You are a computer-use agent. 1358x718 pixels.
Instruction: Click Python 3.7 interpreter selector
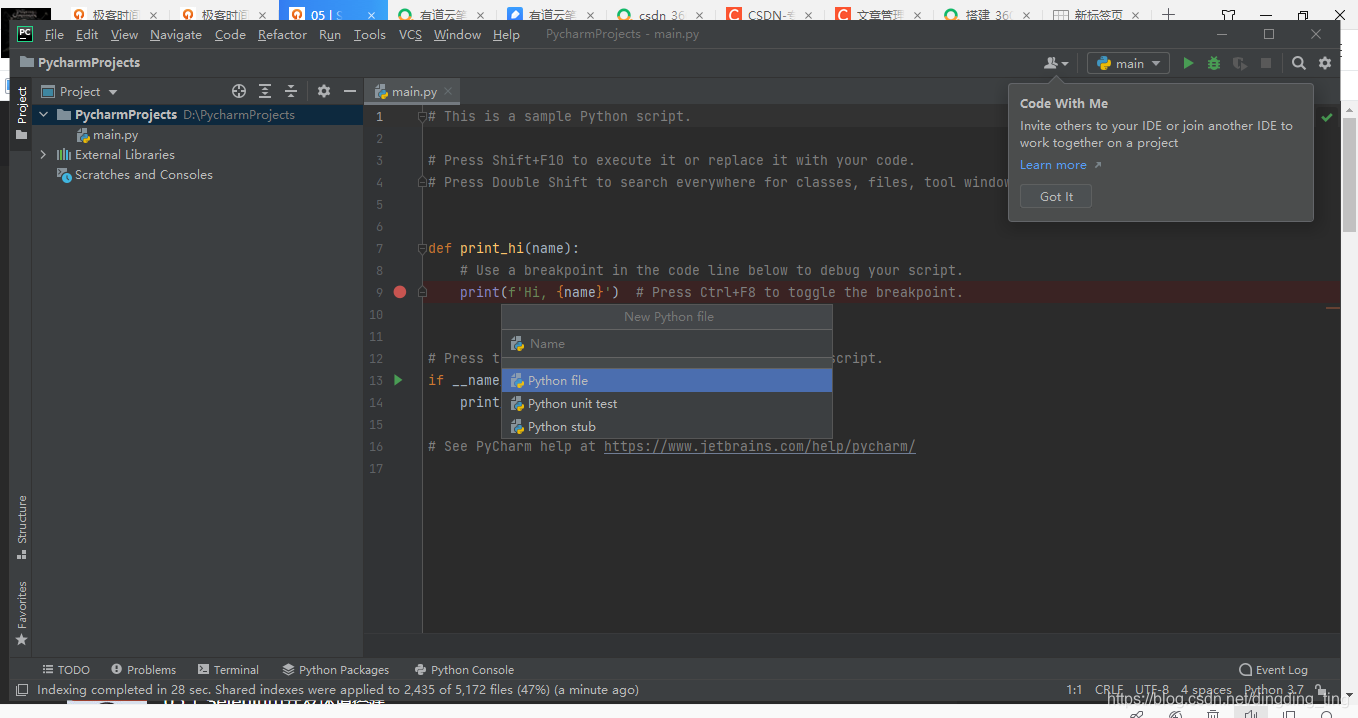click(x=1273, y=690)
